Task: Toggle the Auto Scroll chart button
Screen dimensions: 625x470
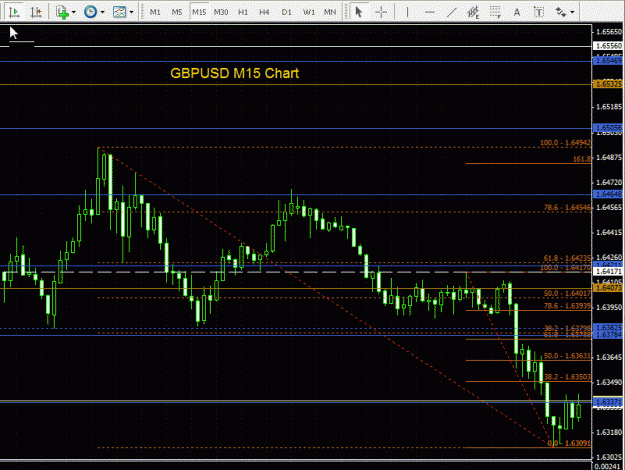Action: click(x=14, y=12)
